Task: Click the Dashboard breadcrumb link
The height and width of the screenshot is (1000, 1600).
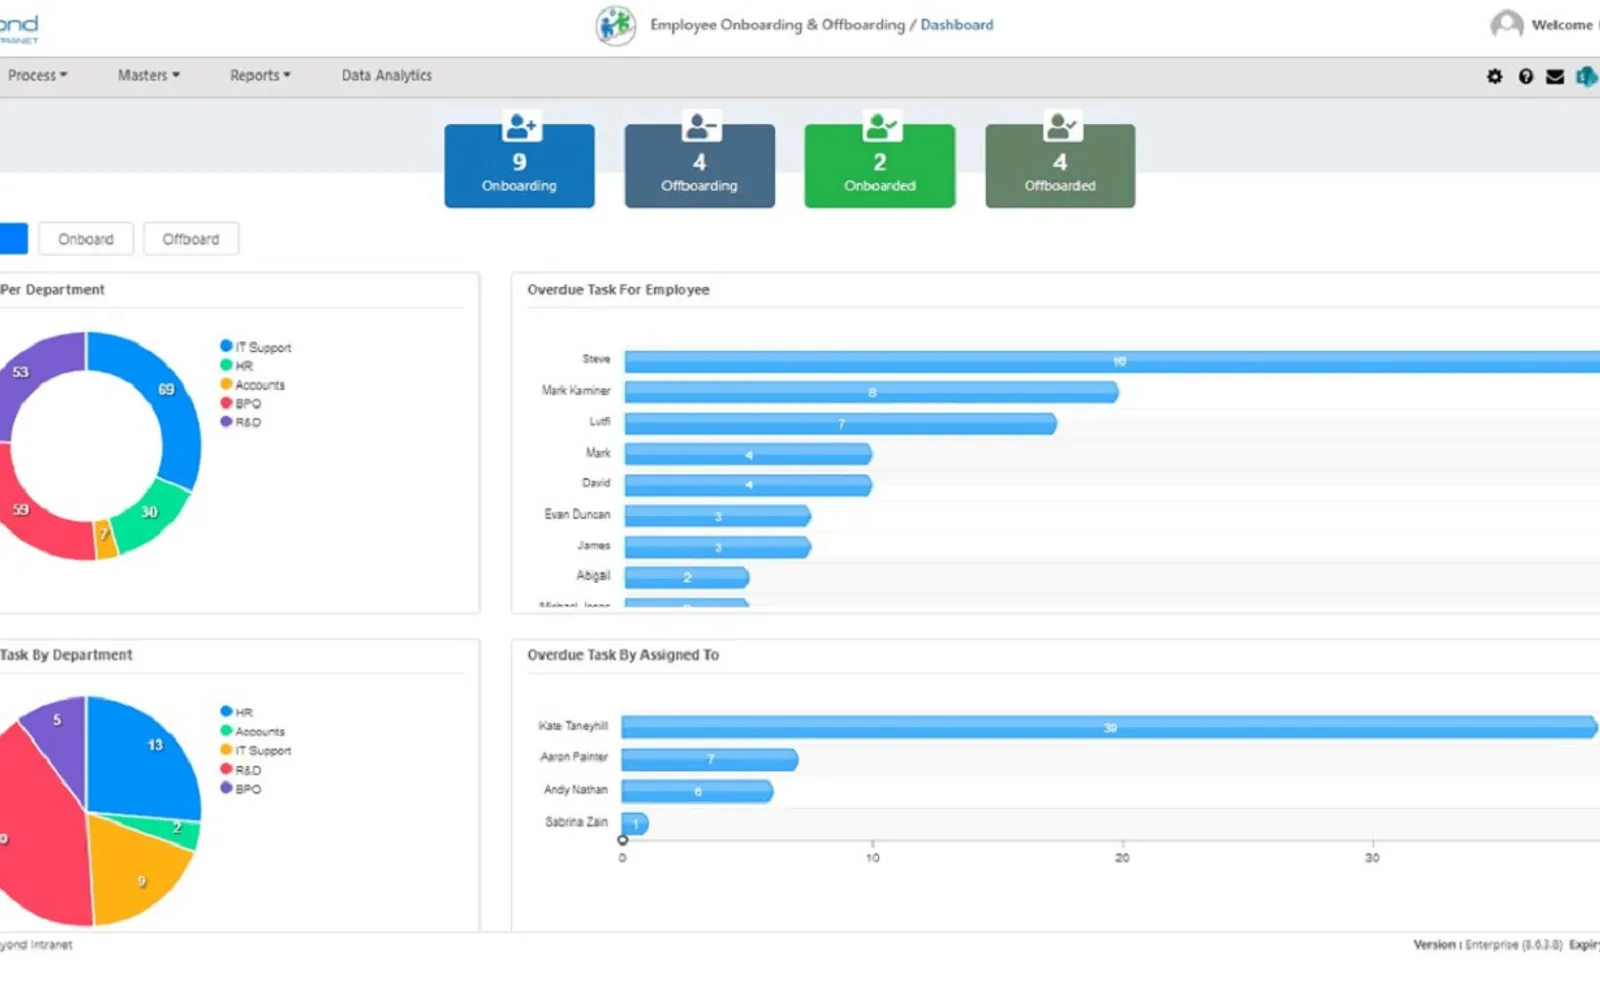Action: click(957, 25)
